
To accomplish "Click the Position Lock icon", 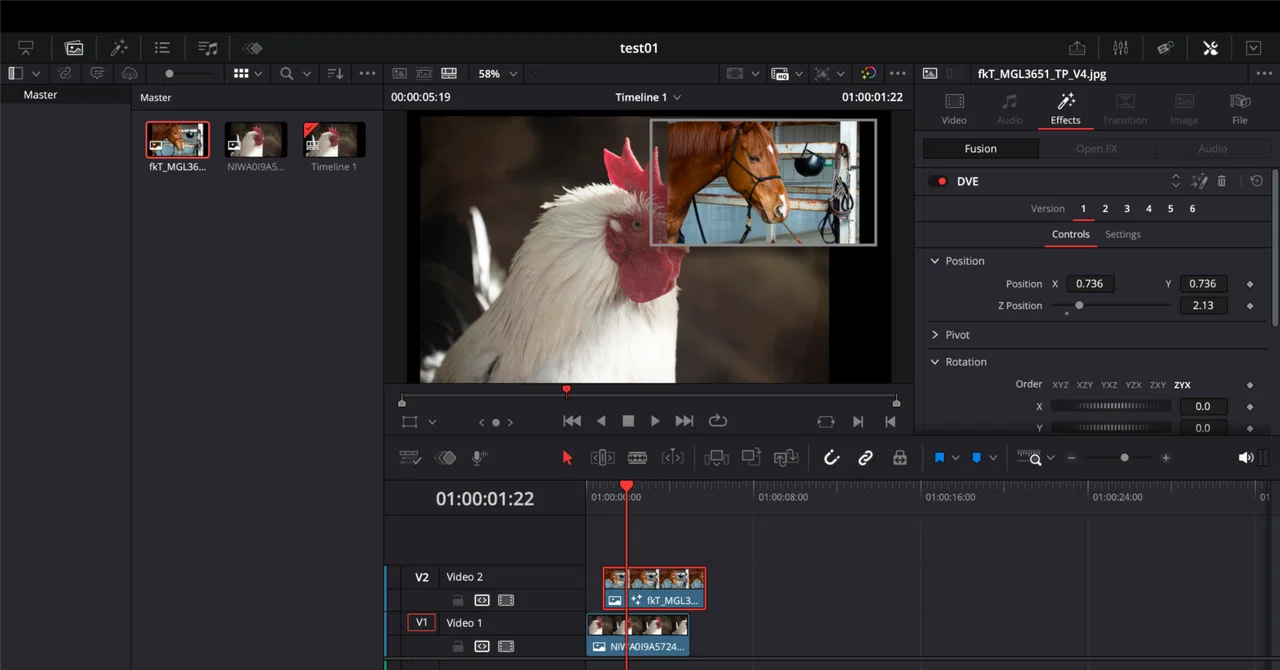I will pyautogui.click(x=900, y=458).
